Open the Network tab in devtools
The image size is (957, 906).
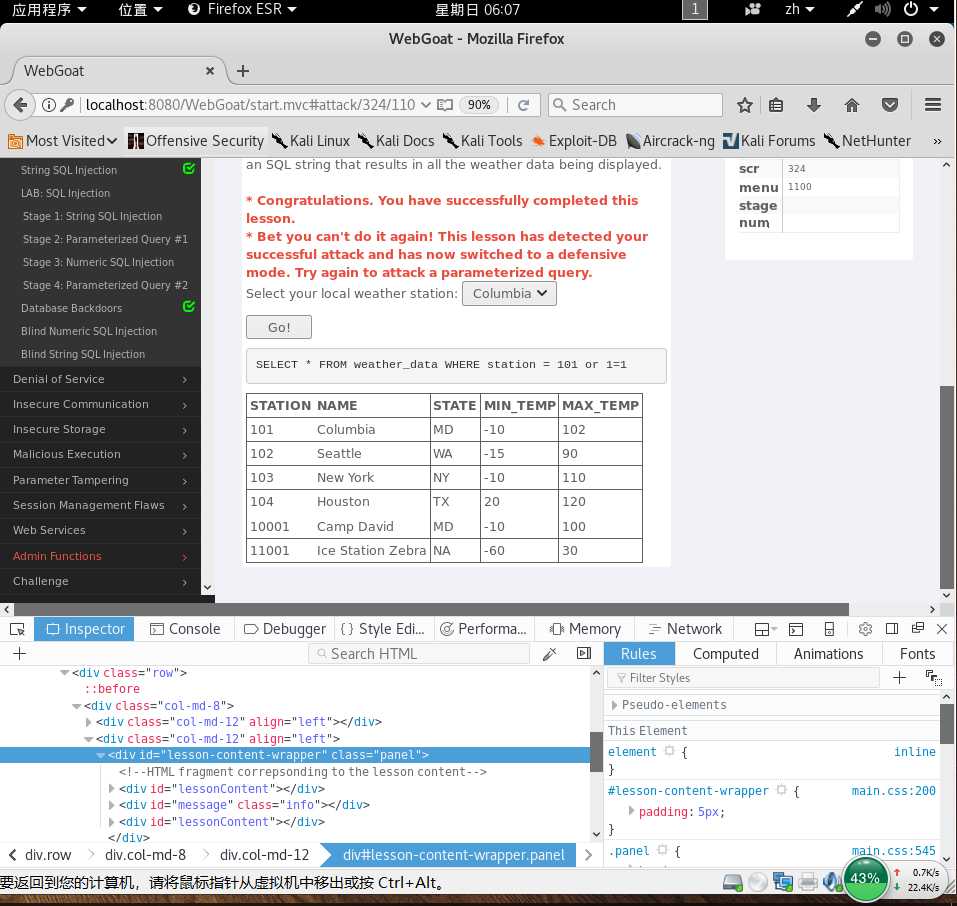[x=685, y=629]
